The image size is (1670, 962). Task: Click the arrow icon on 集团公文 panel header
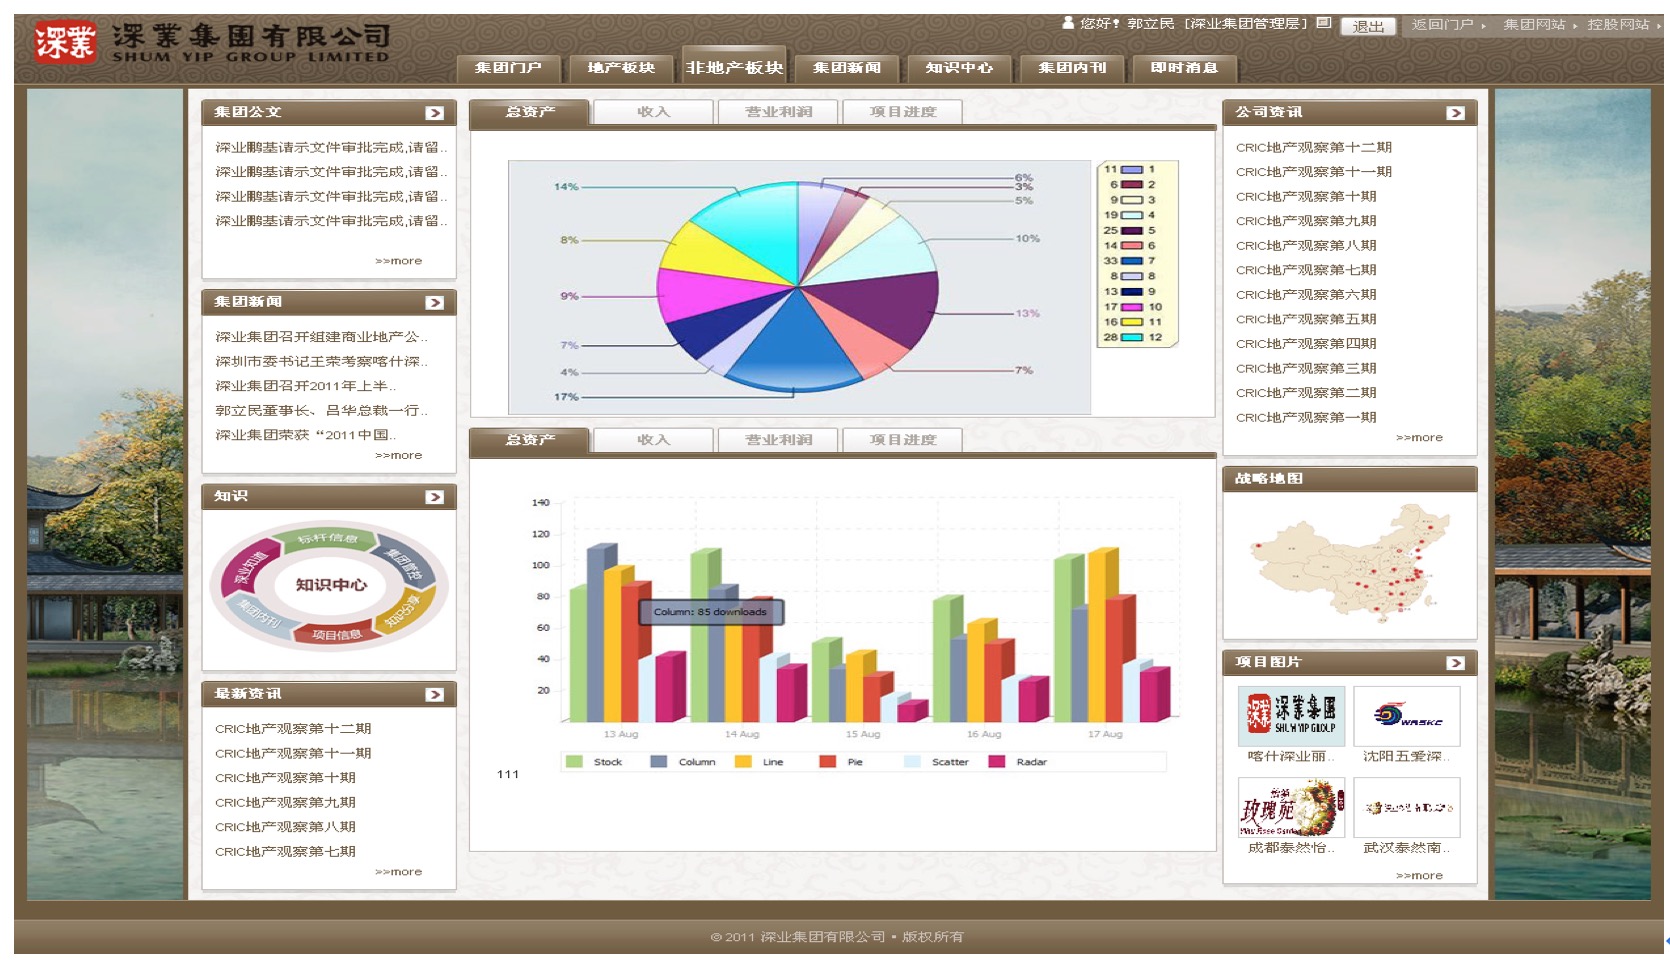click(x=434, y=113)
